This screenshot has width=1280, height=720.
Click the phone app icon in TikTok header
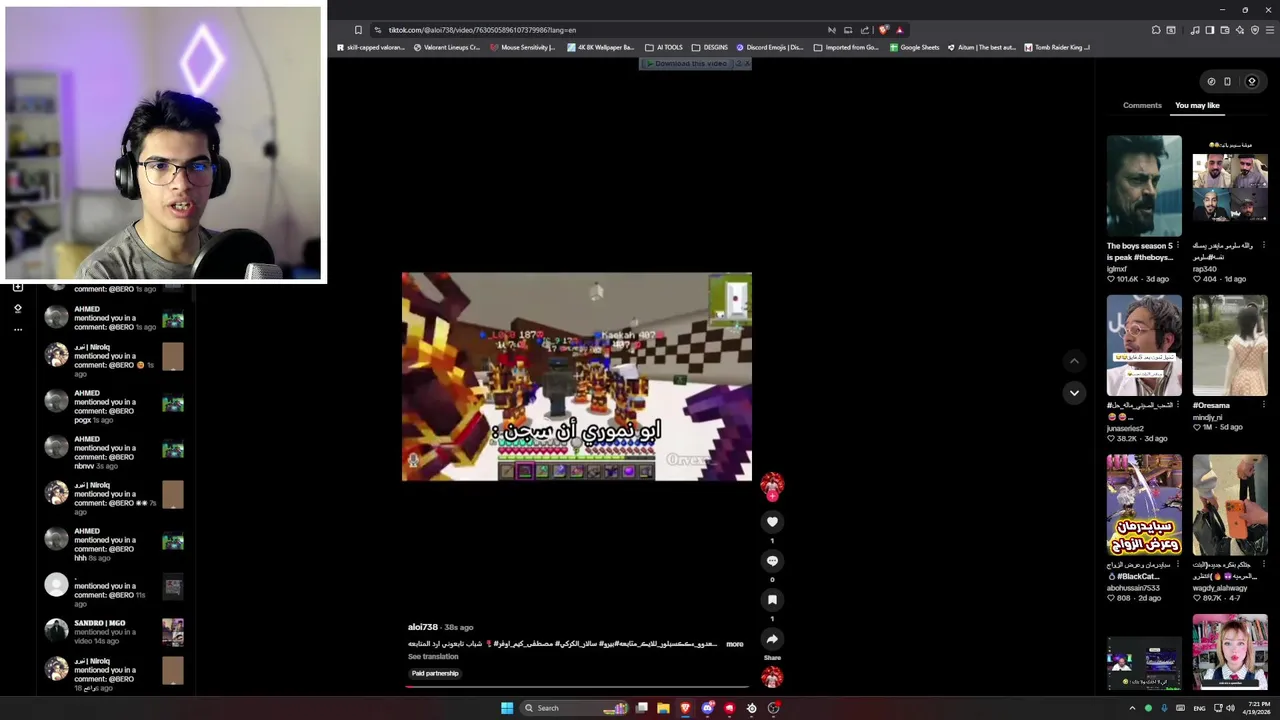click(x=1228, y=81)
